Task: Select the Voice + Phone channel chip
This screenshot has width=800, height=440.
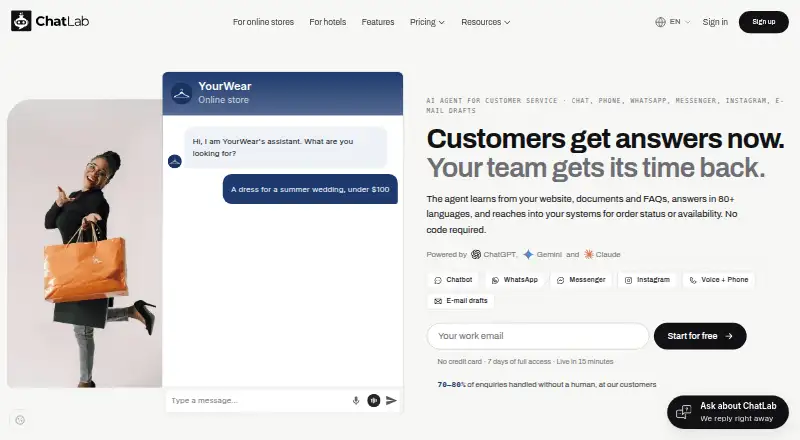Action: tap(718, 280)
